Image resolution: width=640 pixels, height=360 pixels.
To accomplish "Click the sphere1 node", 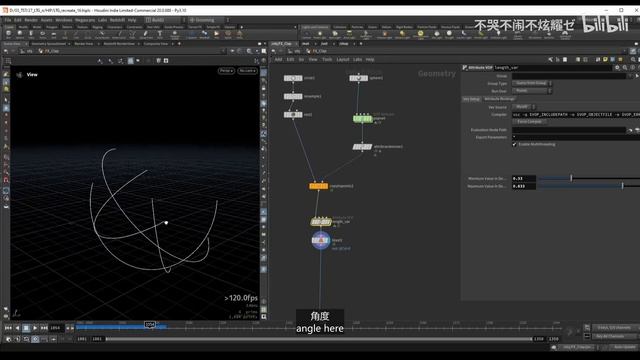I will click(358, 78).
